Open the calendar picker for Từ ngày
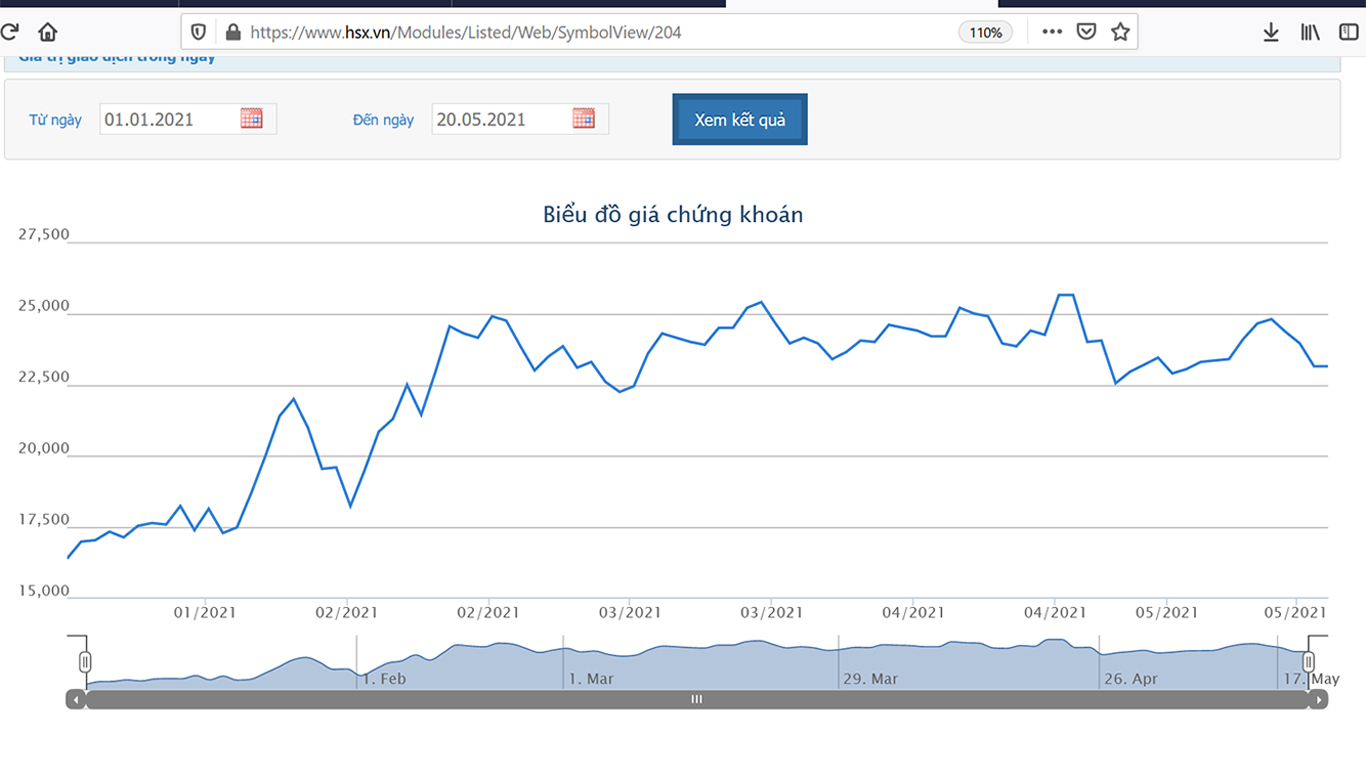Image resolution: width=1366 pixels, height=768 pixels. click(x=252, y=118)
